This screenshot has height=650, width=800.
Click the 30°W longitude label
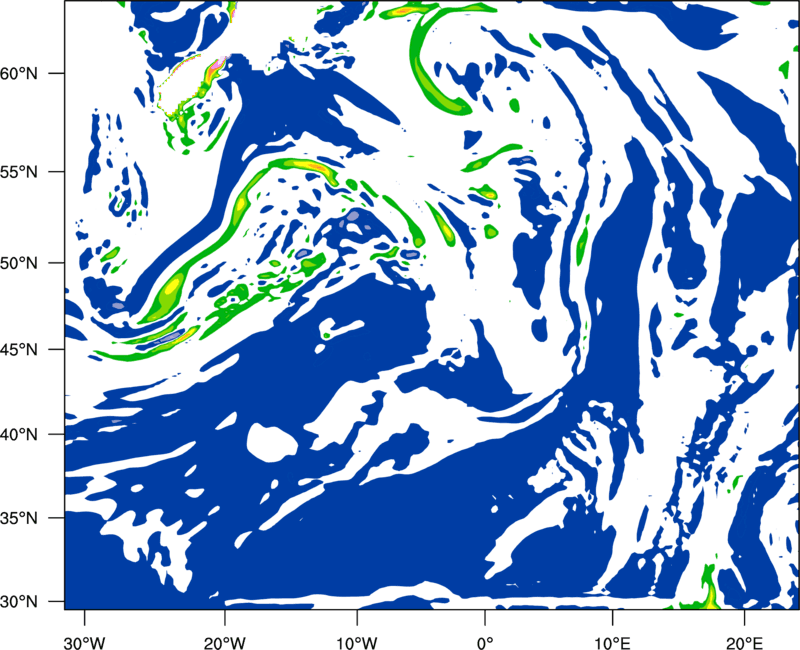84,643
